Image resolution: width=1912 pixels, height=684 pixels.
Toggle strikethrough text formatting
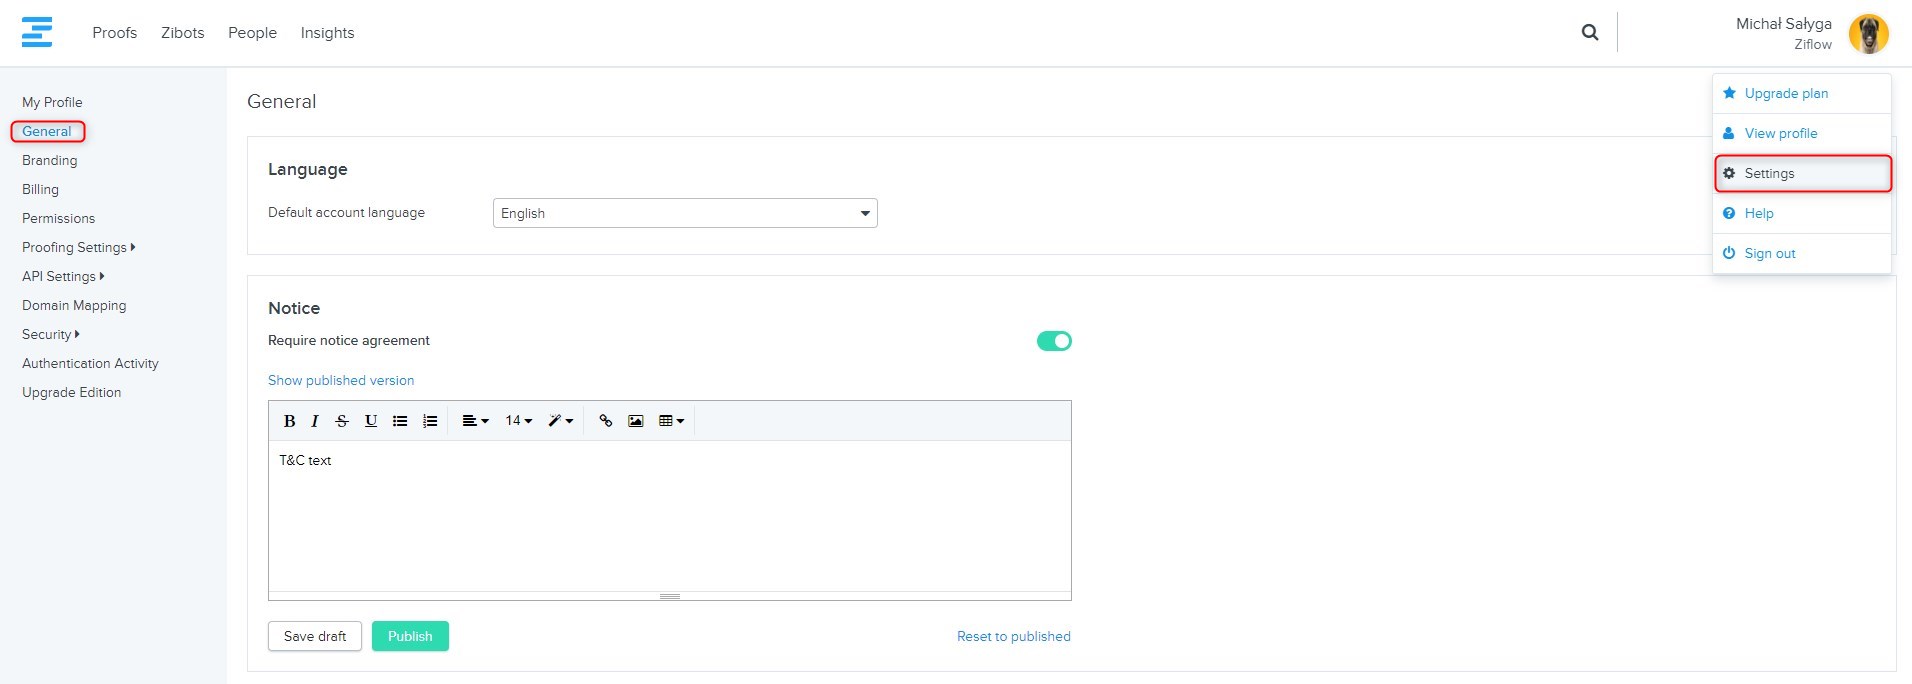click(342, 421)
